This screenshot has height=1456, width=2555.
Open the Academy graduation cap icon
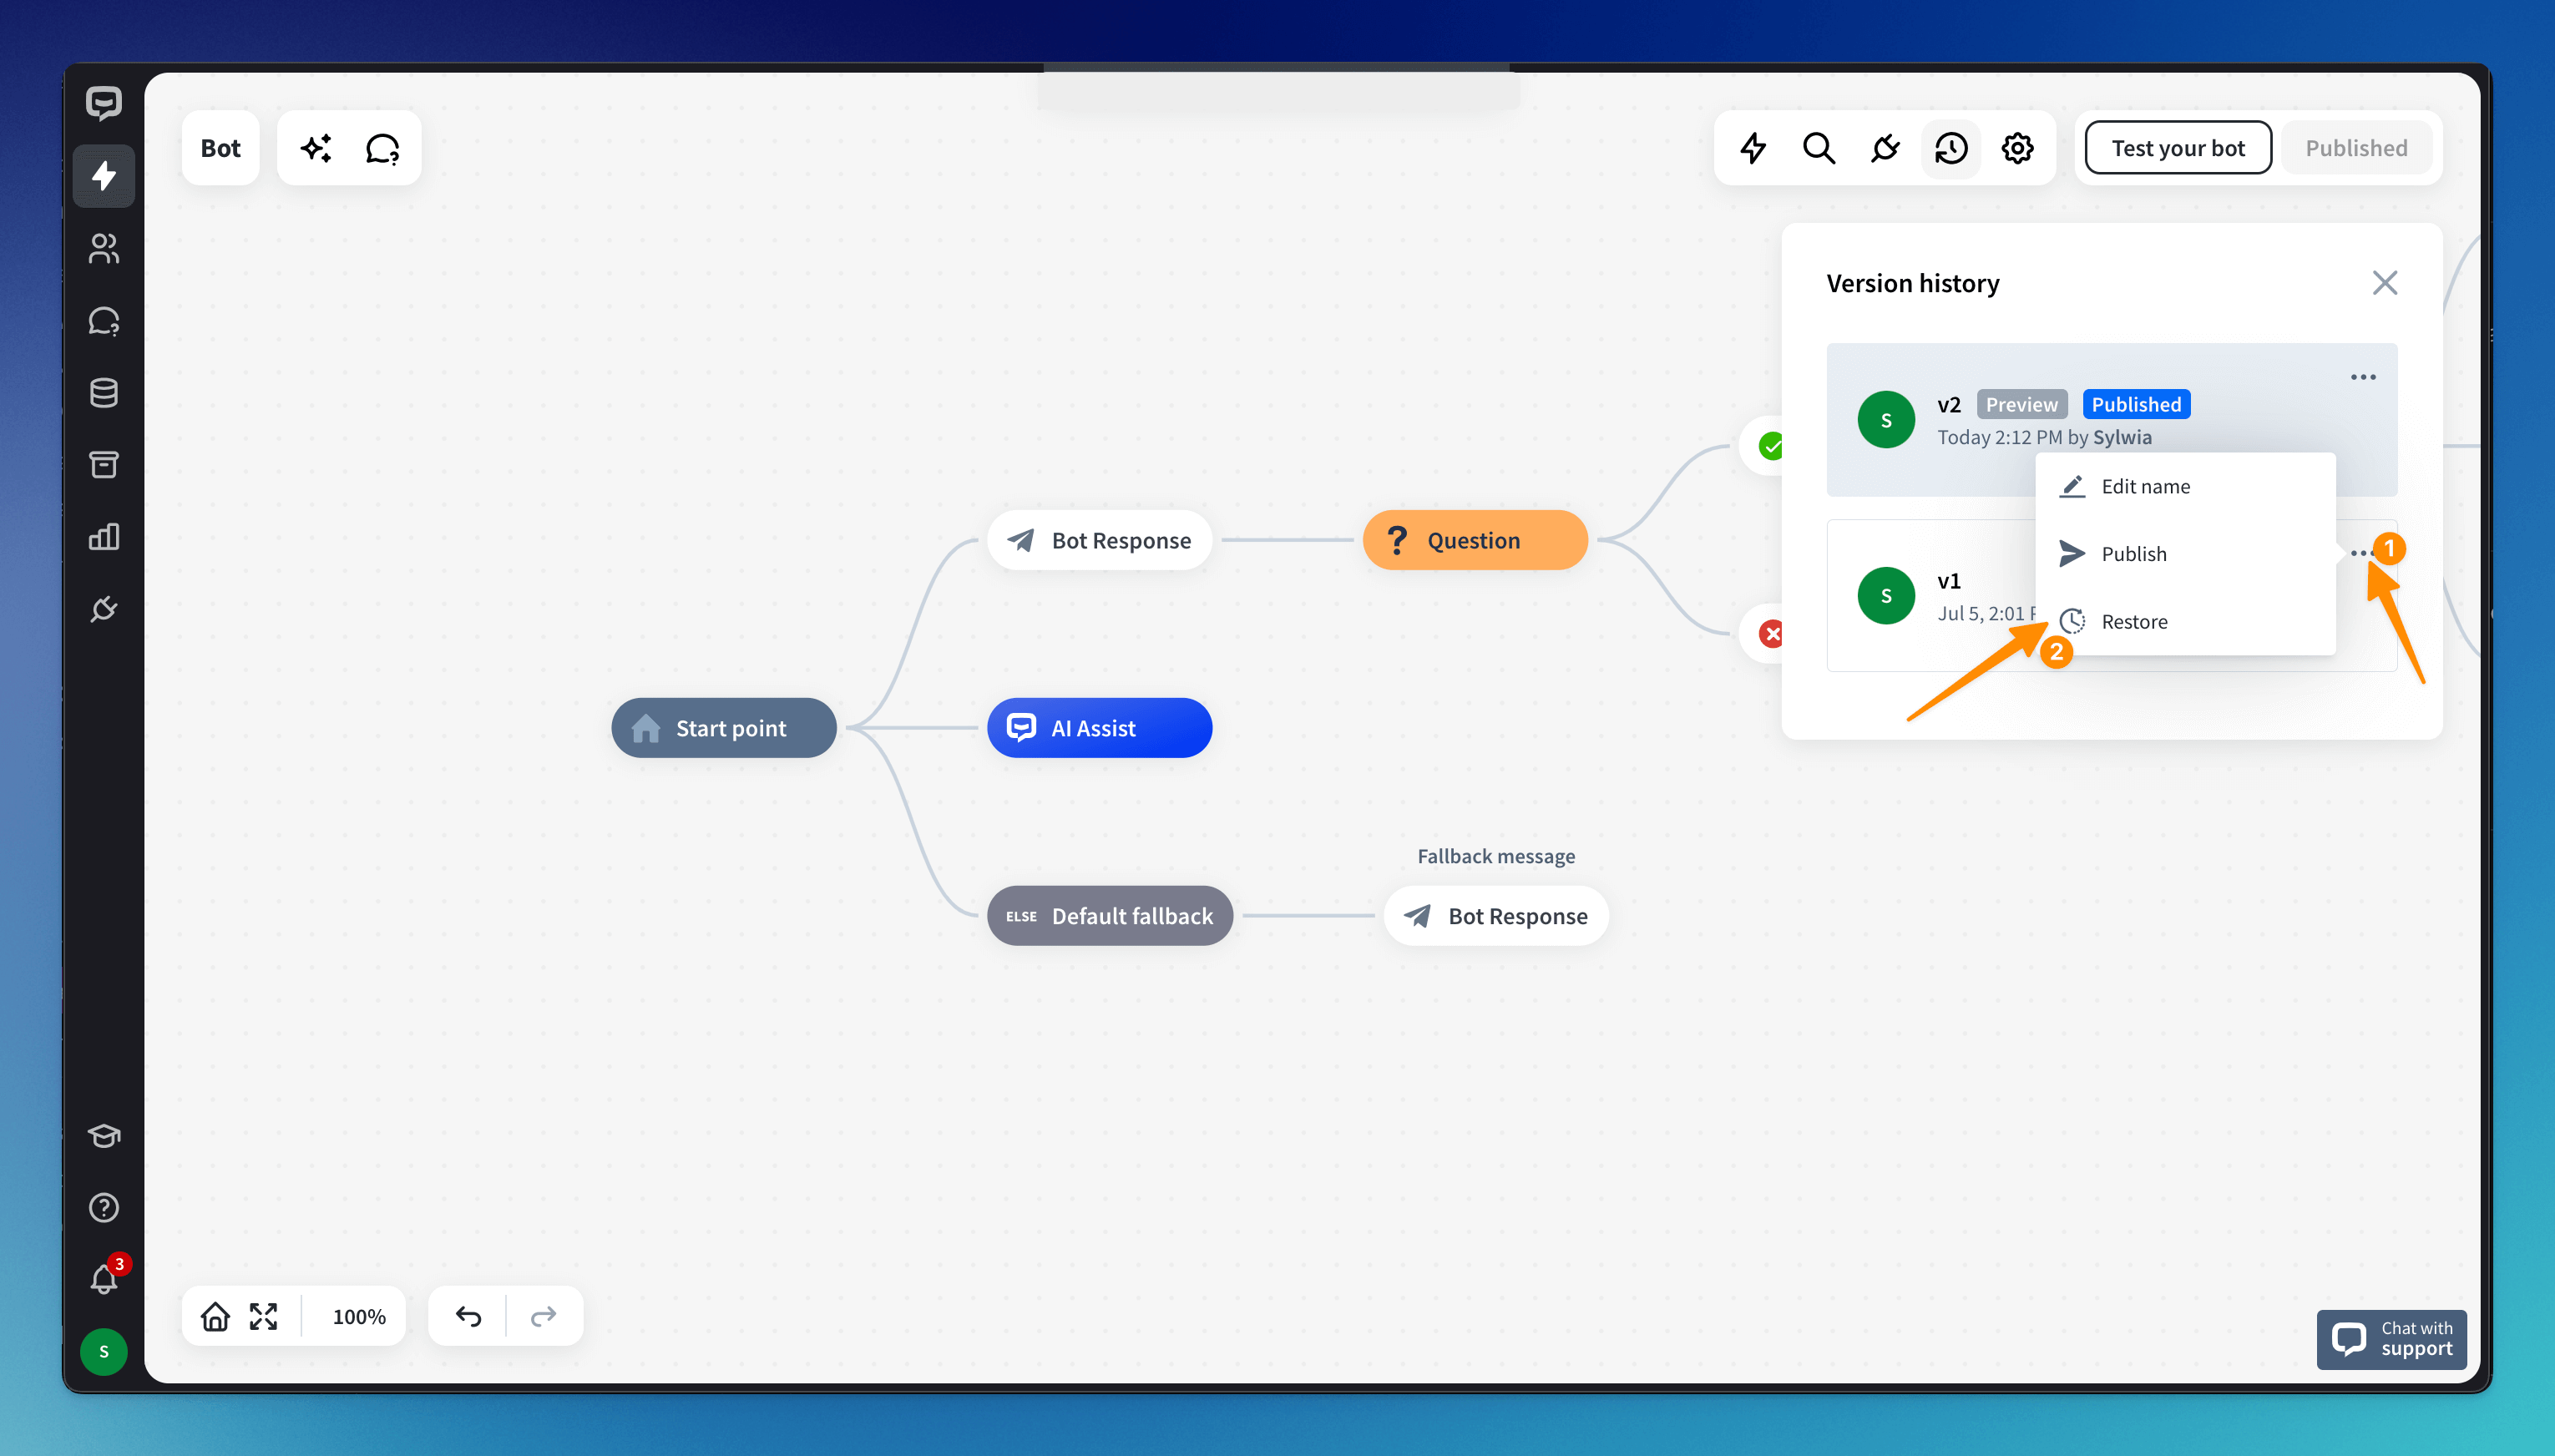click(x=104, y=1135)
